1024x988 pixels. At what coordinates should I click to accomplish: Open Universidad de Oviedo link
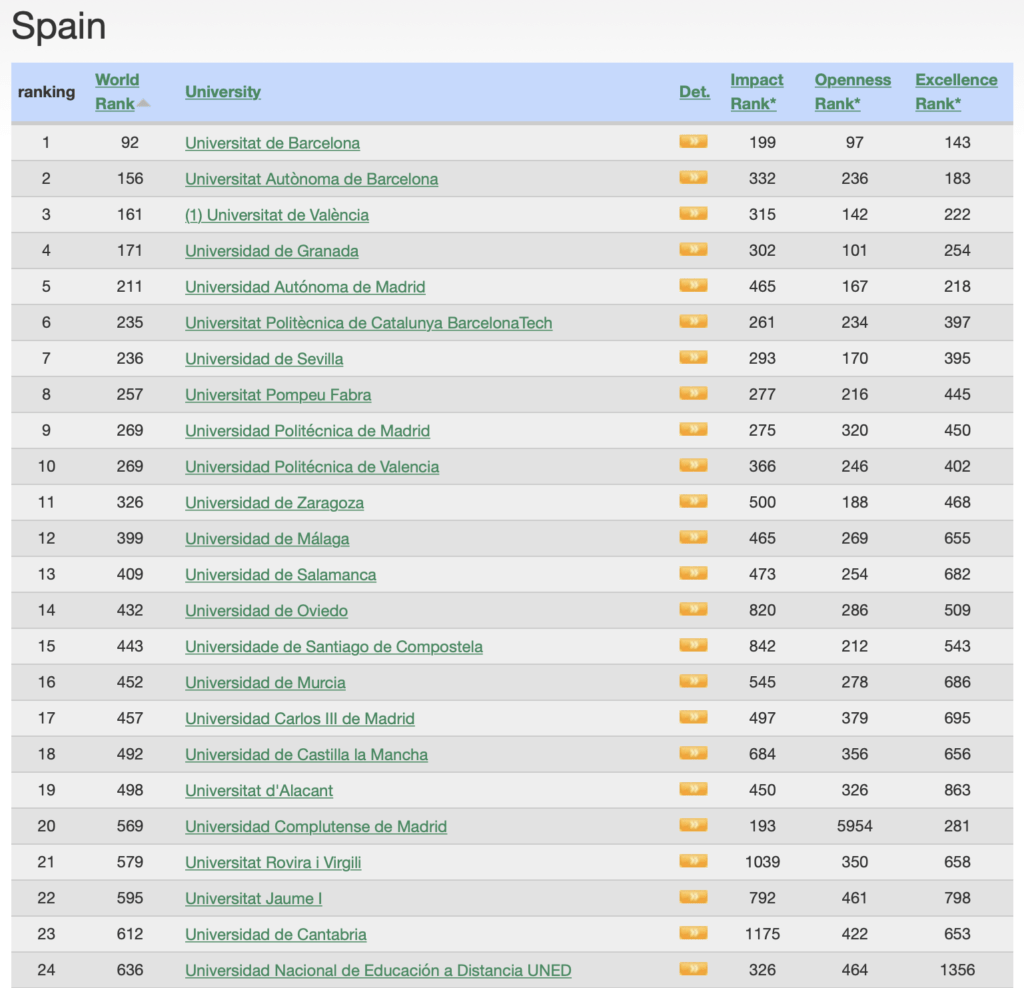[266, 610]
